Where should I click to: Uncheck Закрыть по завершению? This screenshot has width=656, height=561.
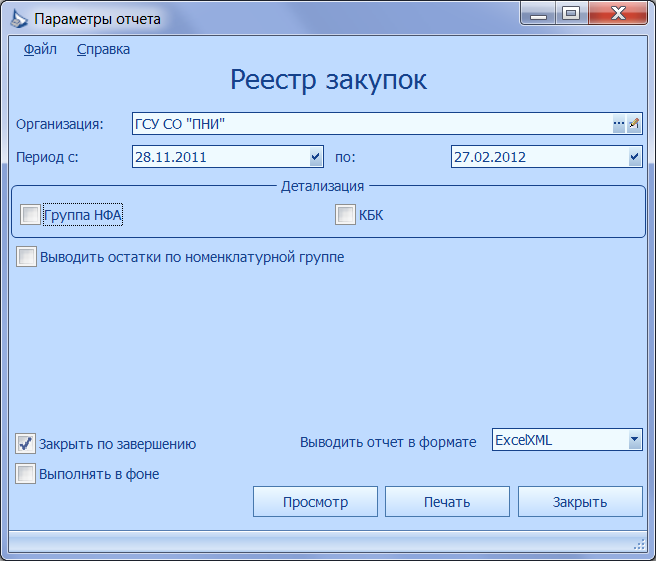point(26,443)
